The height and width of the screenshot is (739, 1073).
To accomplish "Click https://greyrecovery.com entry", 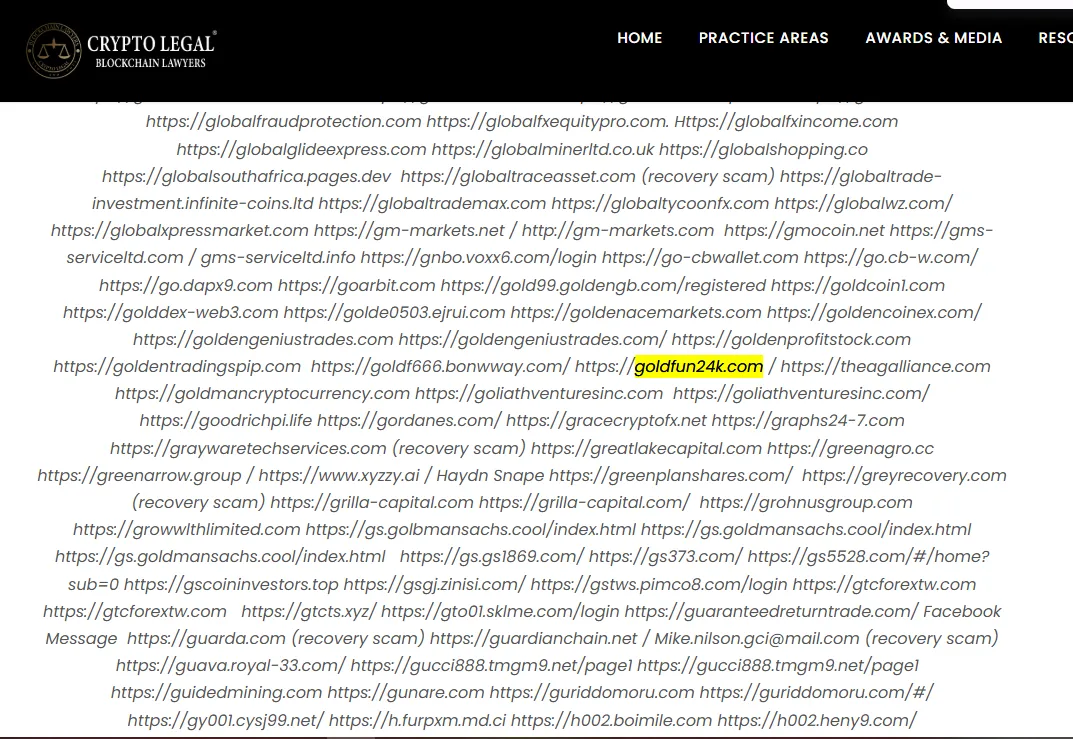I will (x=904, y=475).
